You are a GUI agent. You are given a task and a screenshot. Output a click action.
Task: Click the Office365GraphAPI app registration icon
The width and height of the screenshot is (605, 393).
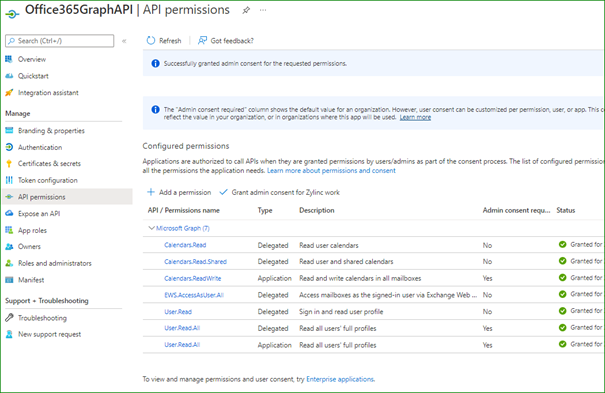(x=12, y=14)
